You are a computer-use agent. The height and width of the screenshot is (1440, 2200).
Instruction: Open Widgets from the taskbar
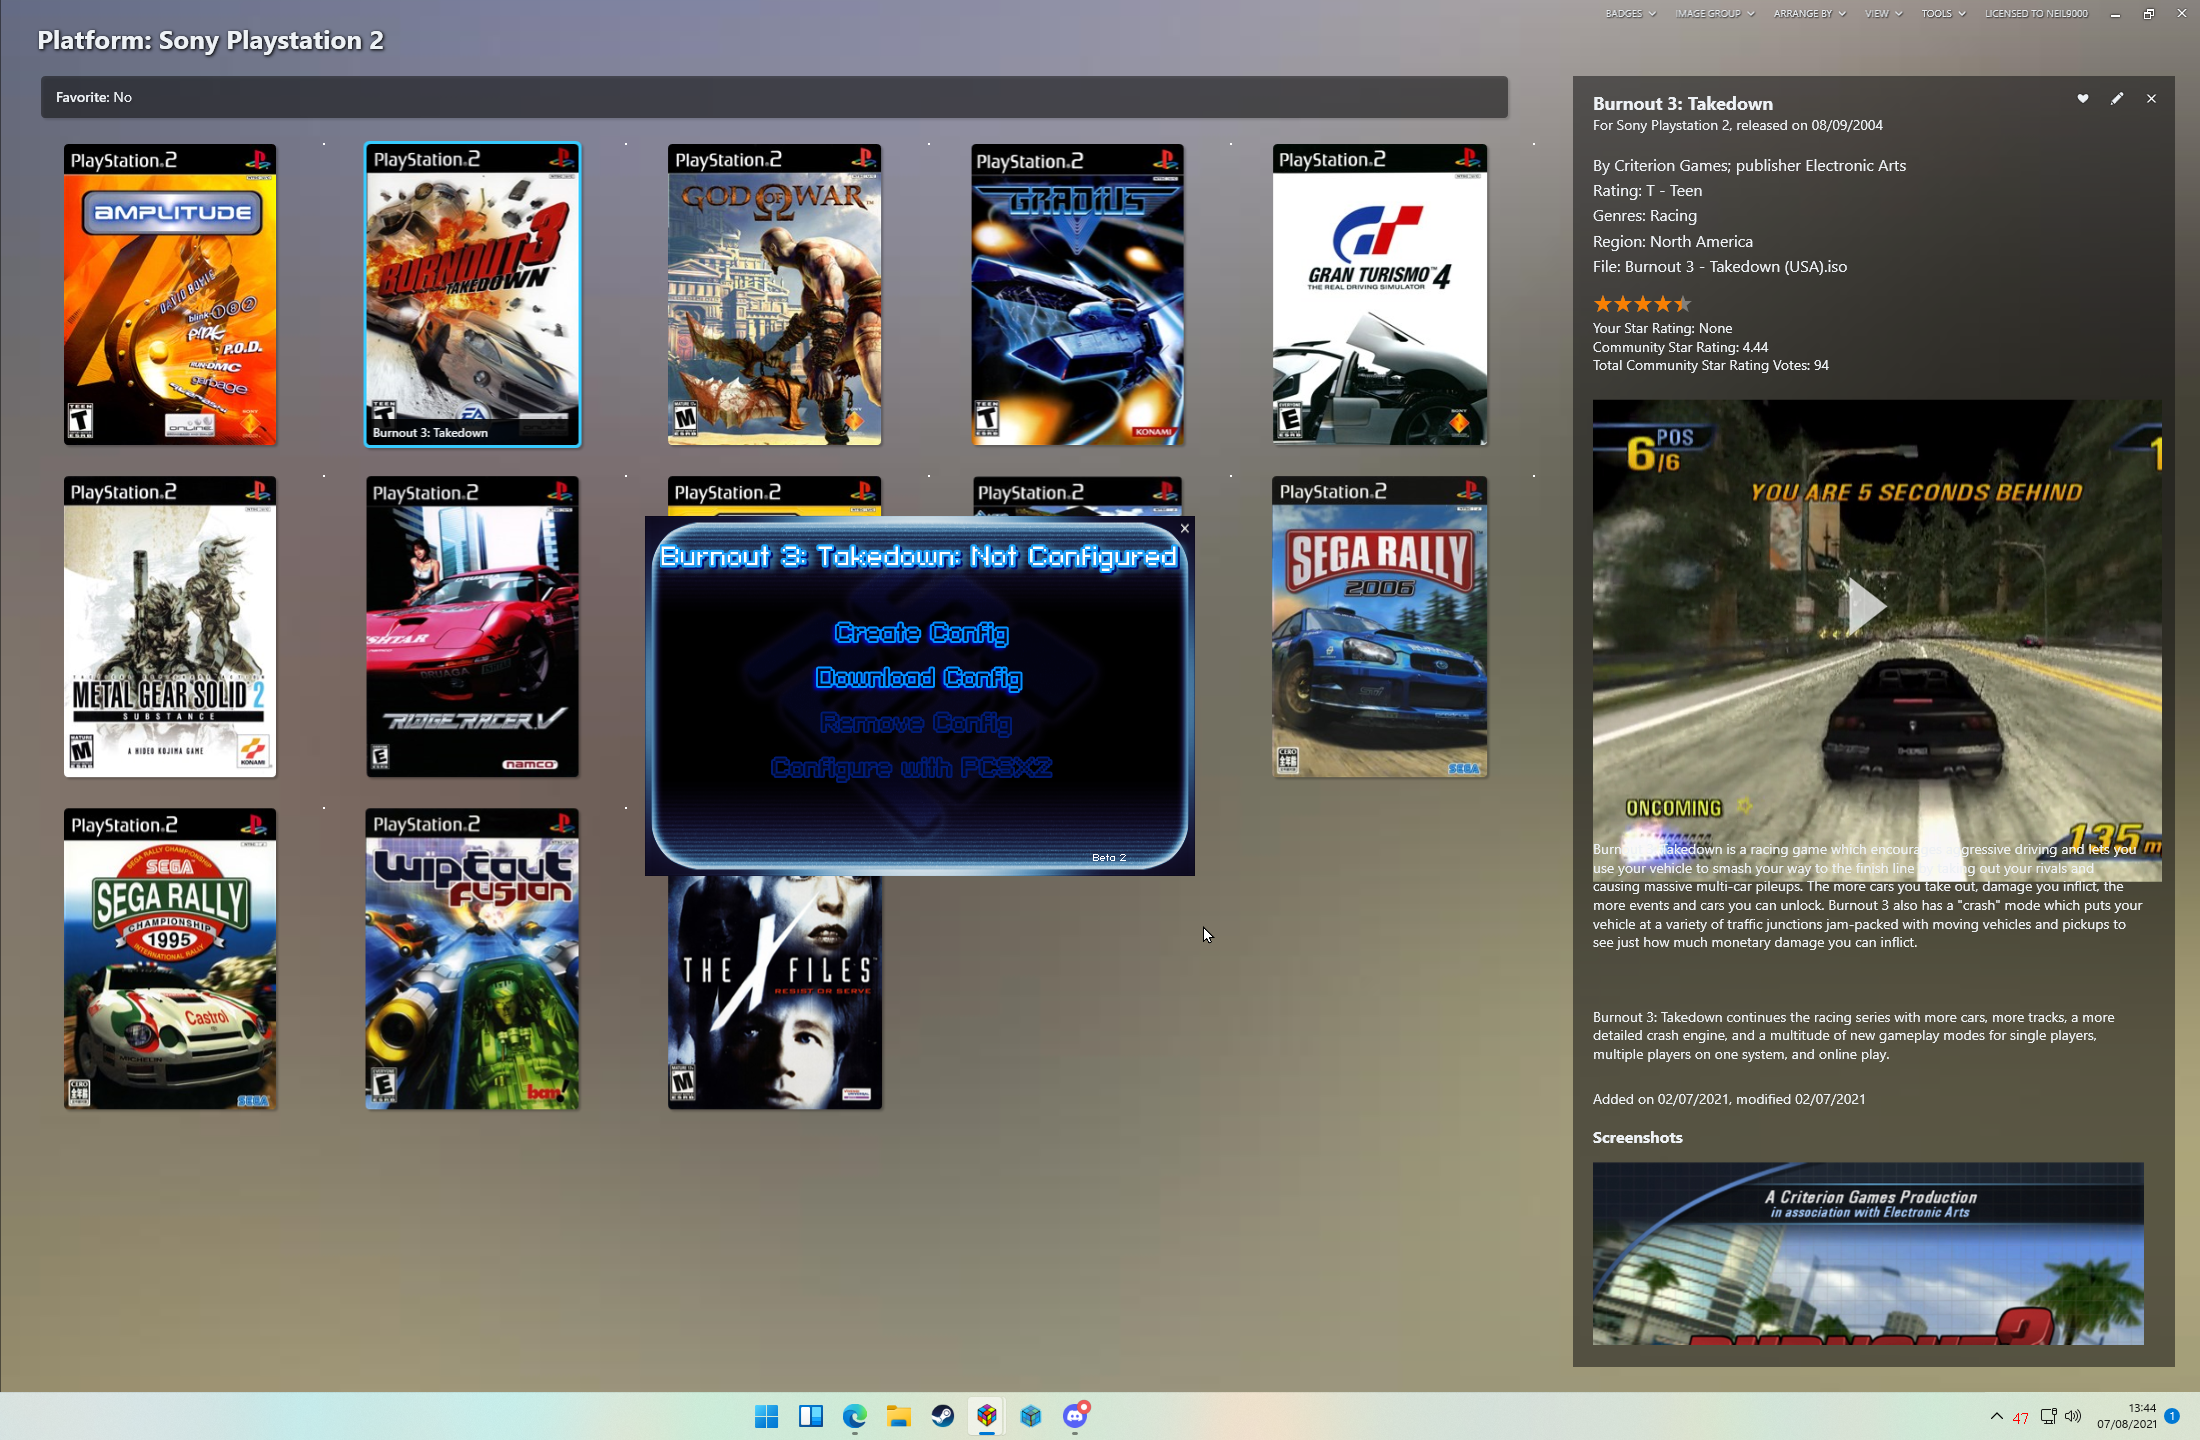[811, 1416]
